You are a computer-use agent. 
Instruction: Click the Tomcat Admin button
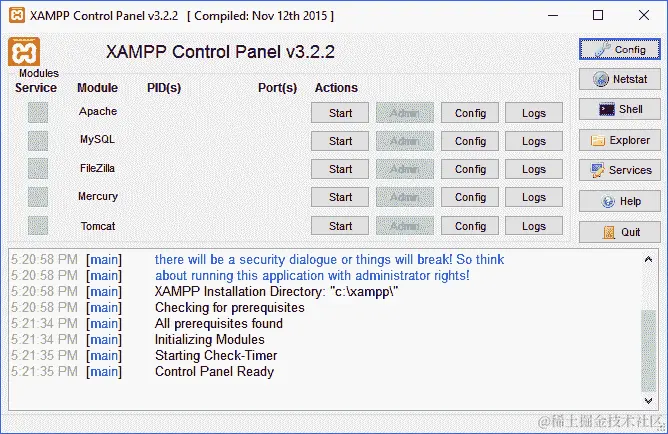(x=405, y=226)
